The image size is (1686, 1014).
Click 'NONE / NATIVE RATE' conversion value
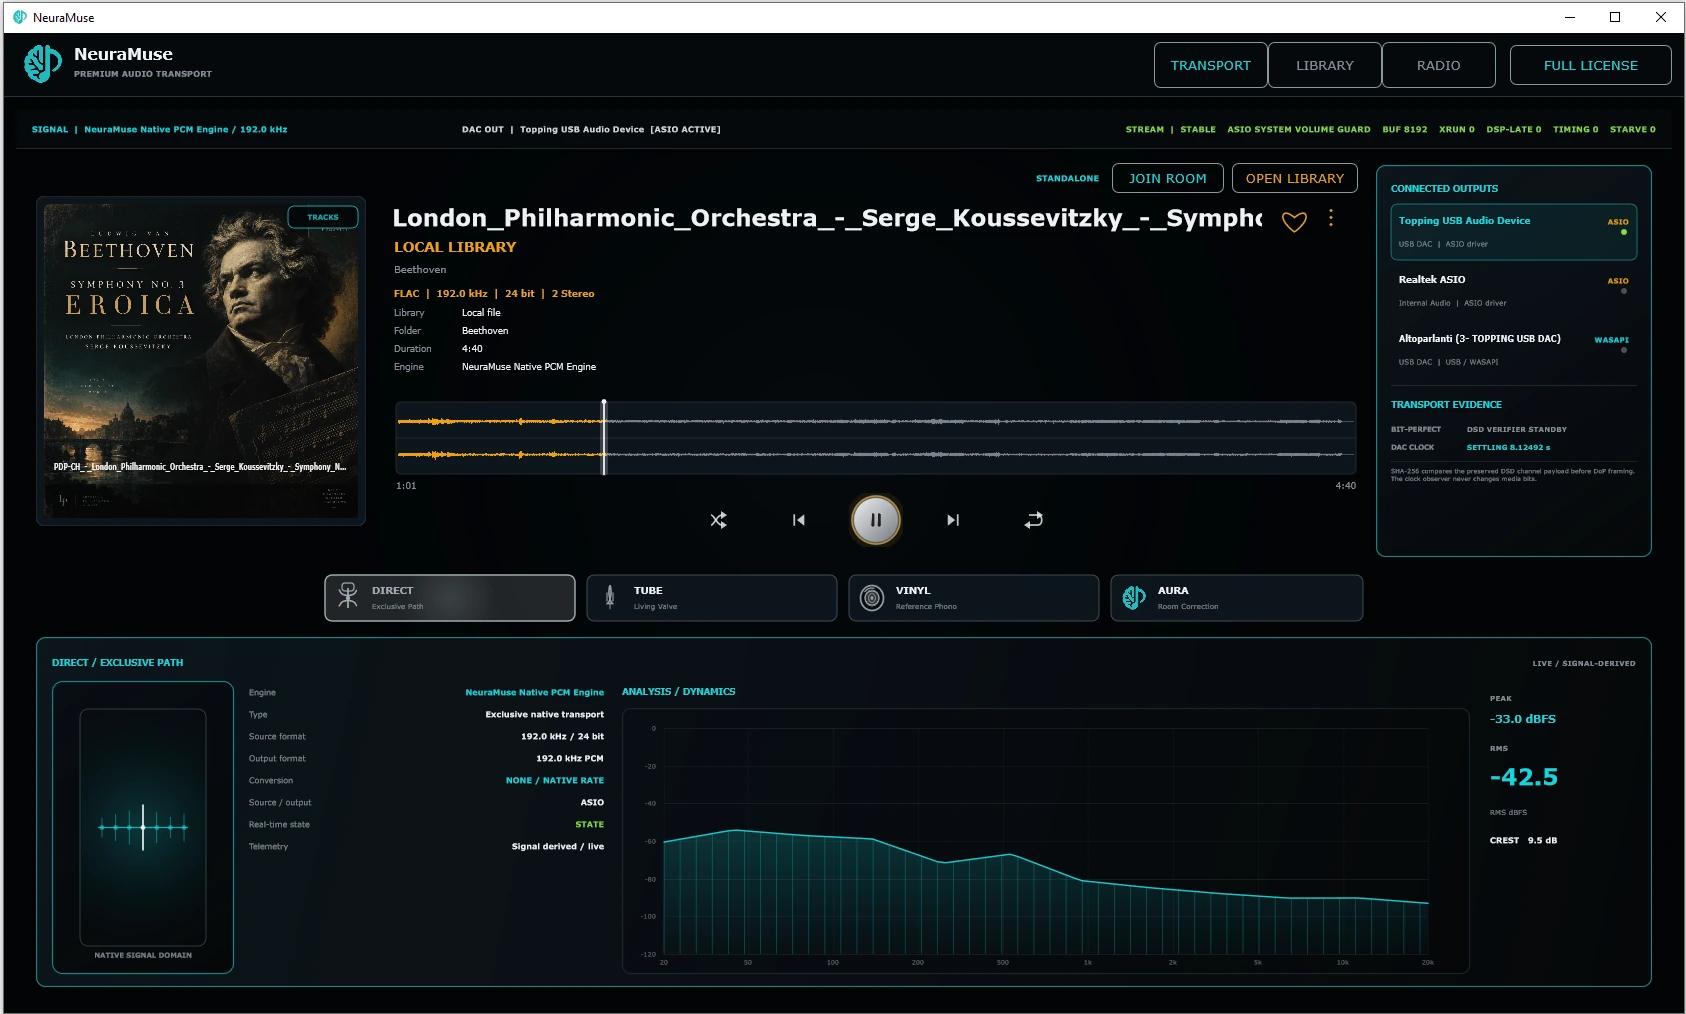(x=555, y=781)
